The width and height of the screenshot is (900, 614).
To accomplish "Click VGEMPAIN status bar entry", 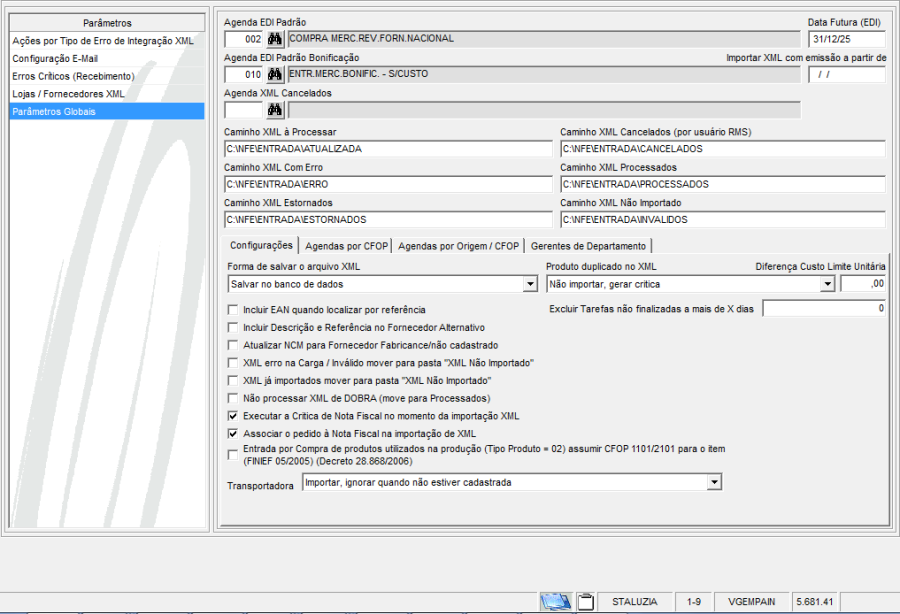I will tap(751, 601).
